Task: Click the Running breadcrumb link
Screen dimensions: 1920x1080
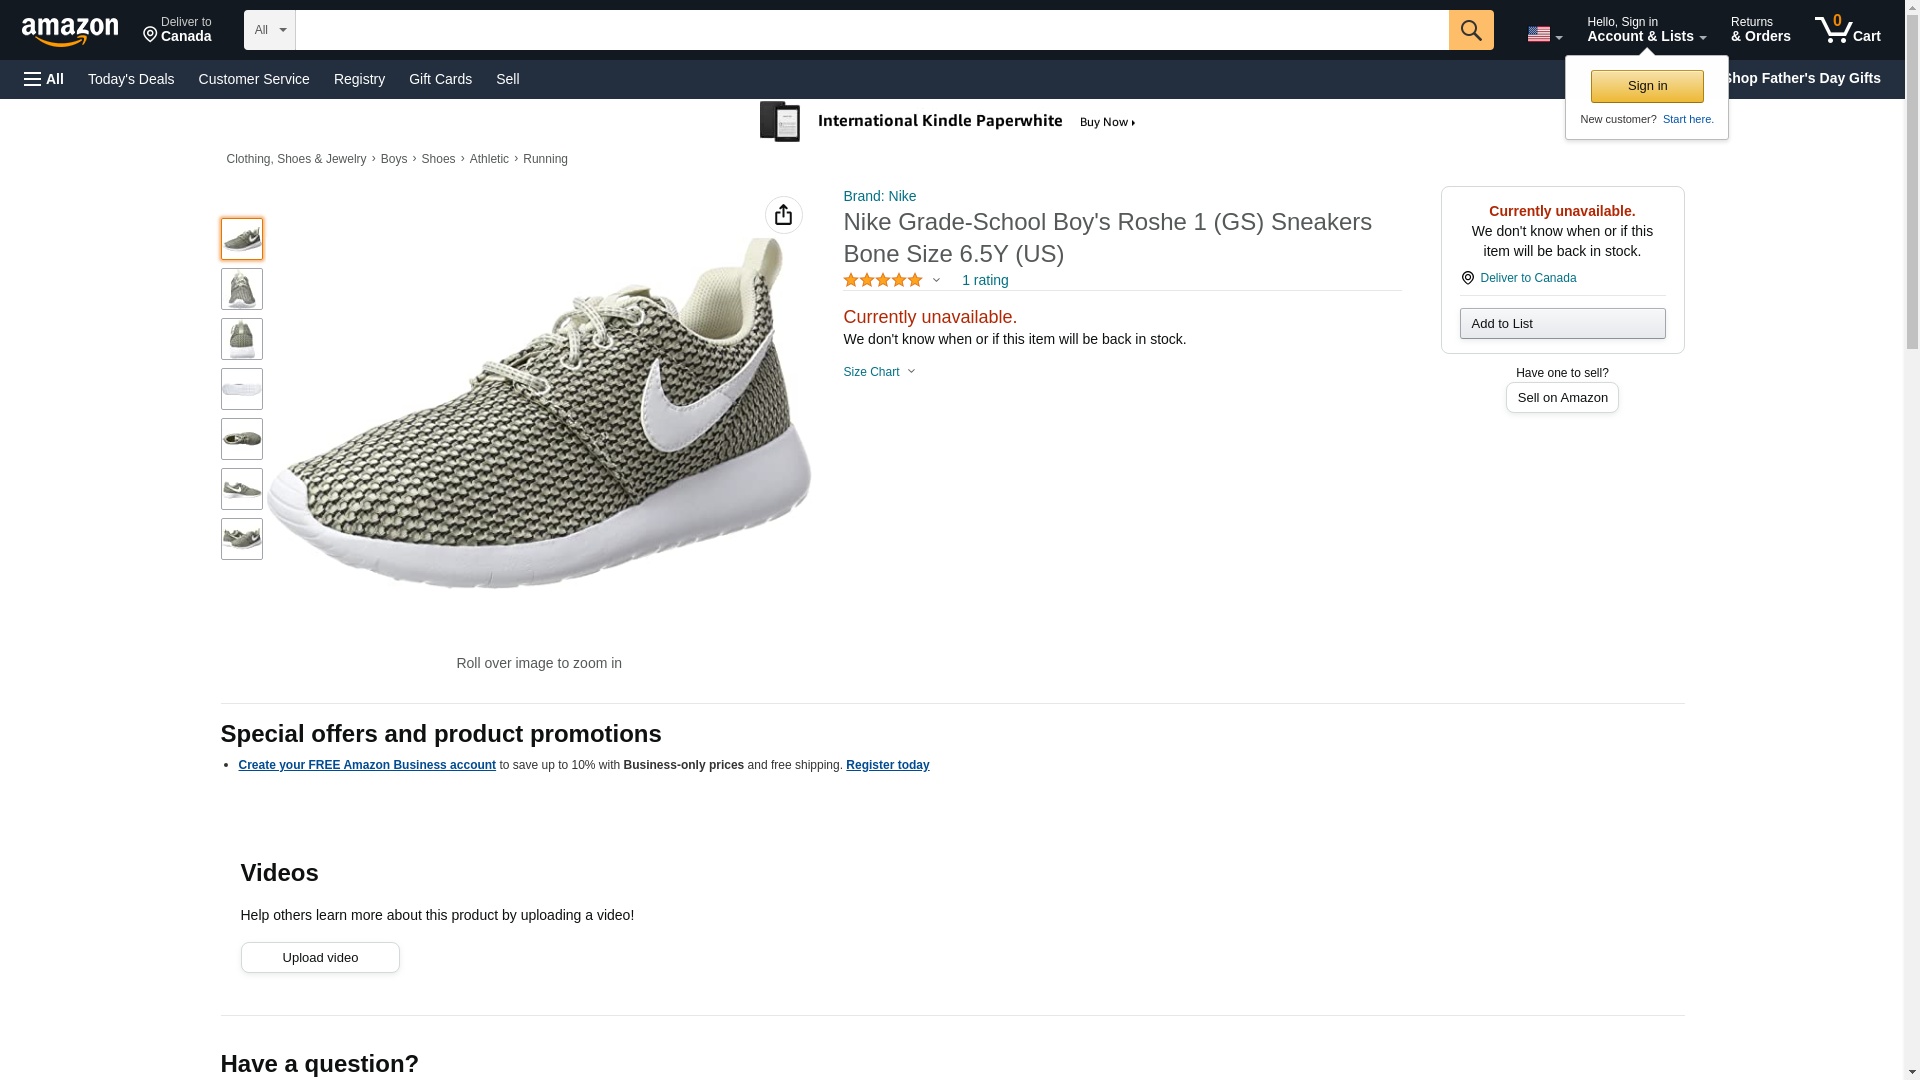Action: point(545,159)
